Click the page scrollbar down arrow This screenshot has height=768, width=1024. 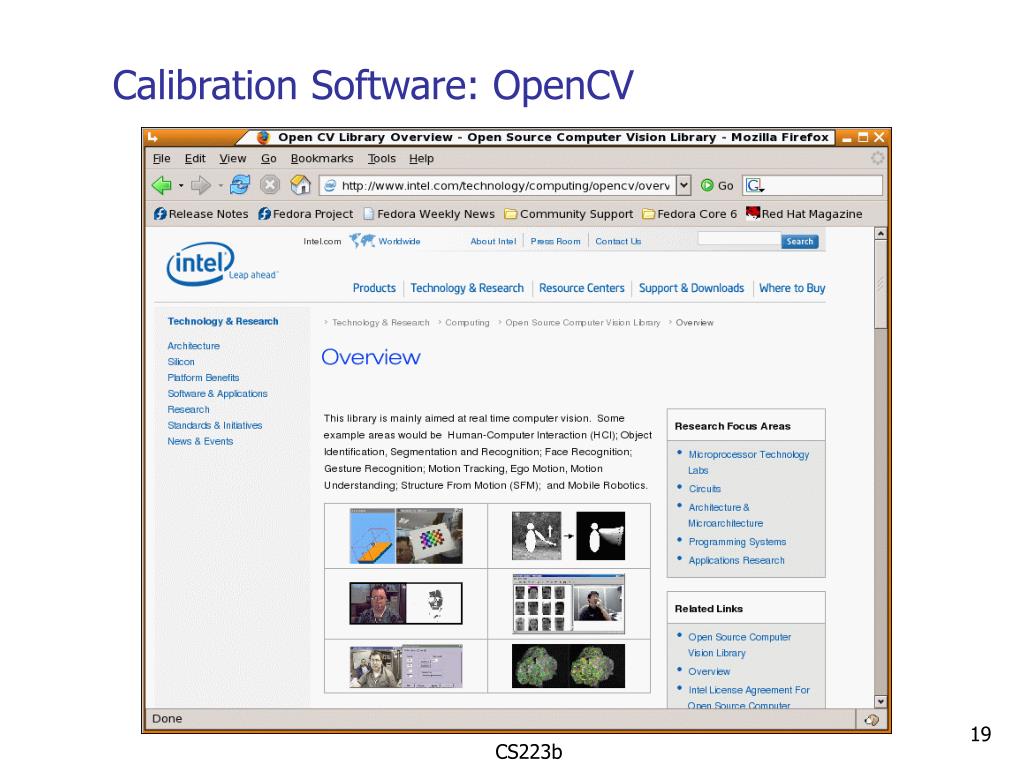point(880,701)
